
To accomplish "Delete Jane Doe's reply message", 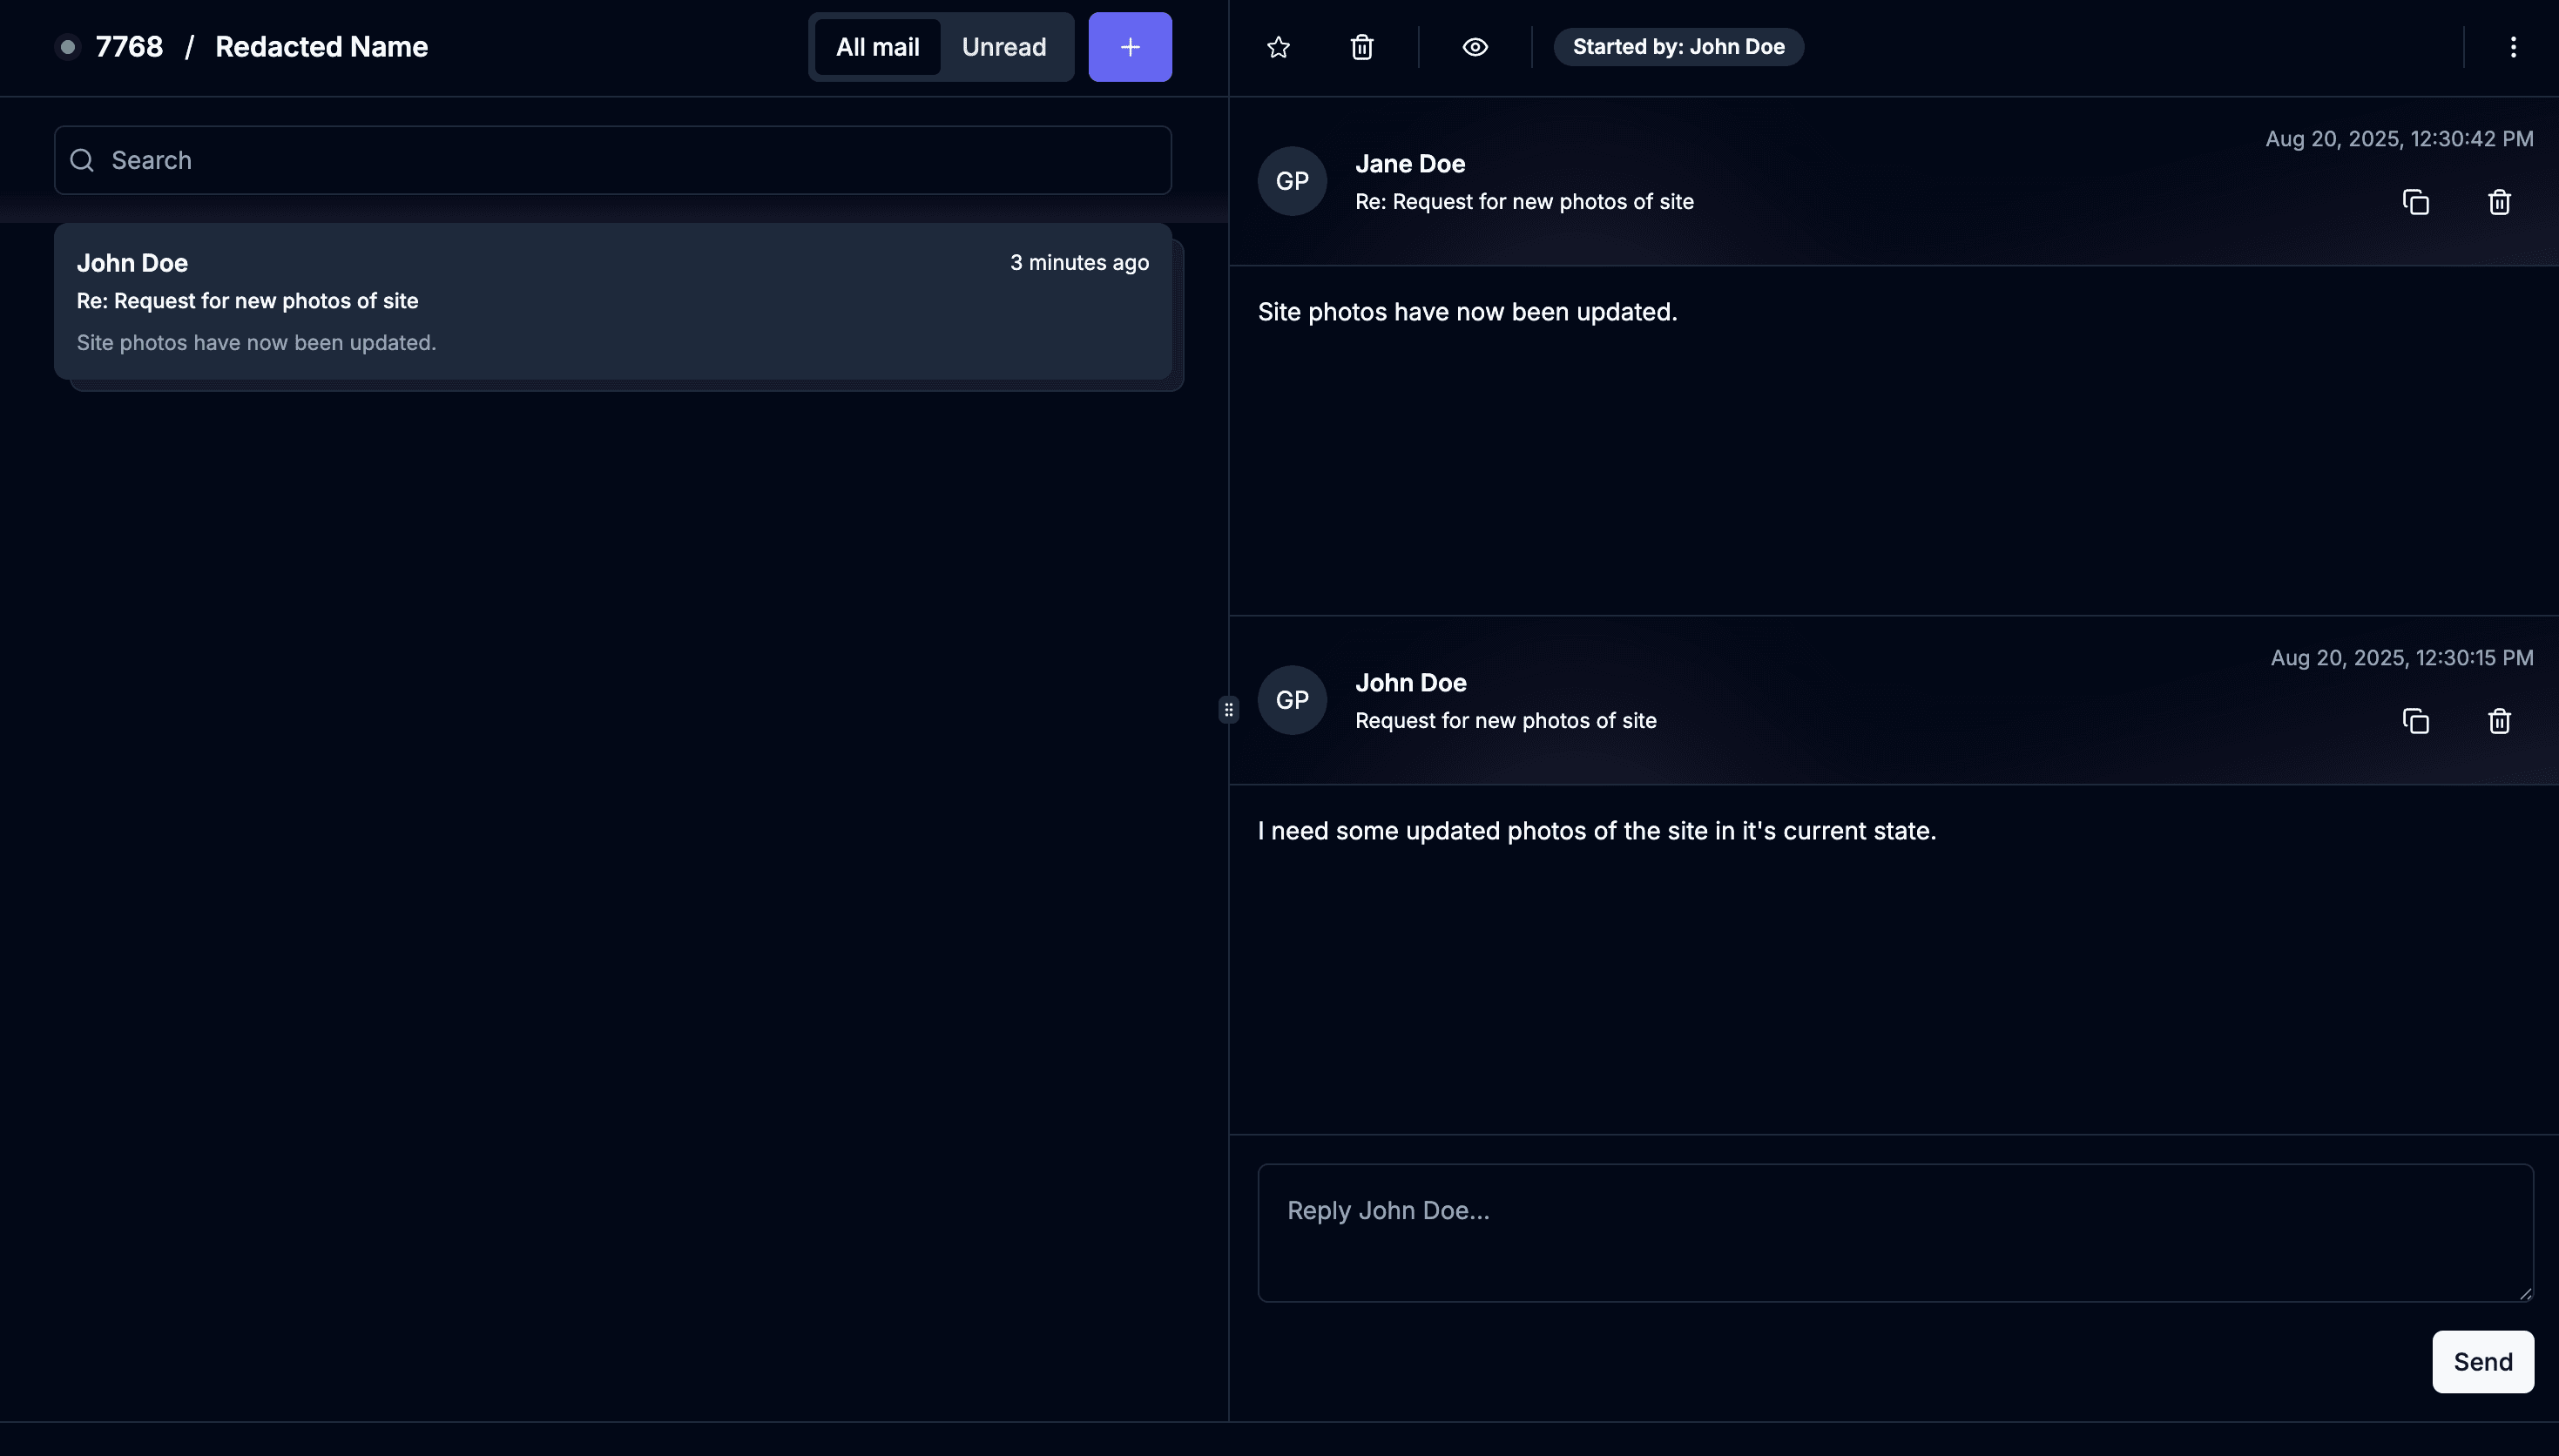I will pyautogui.click(x=2499, y=202).
